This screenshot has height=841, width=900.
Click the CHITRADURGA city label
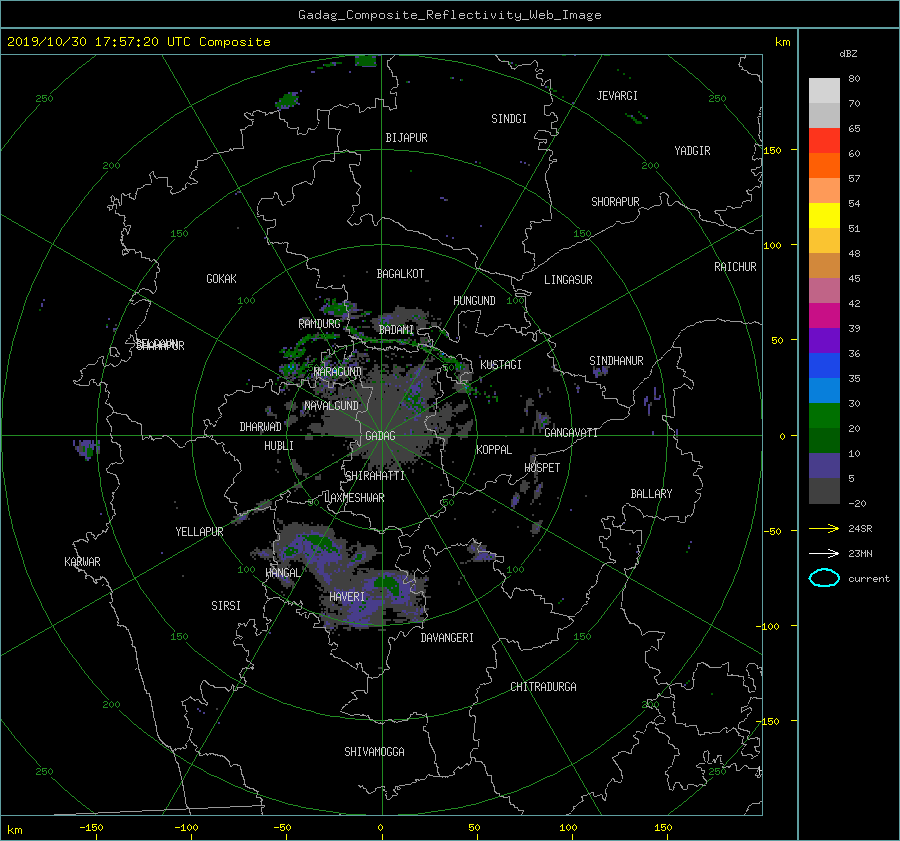click(543, 687)
